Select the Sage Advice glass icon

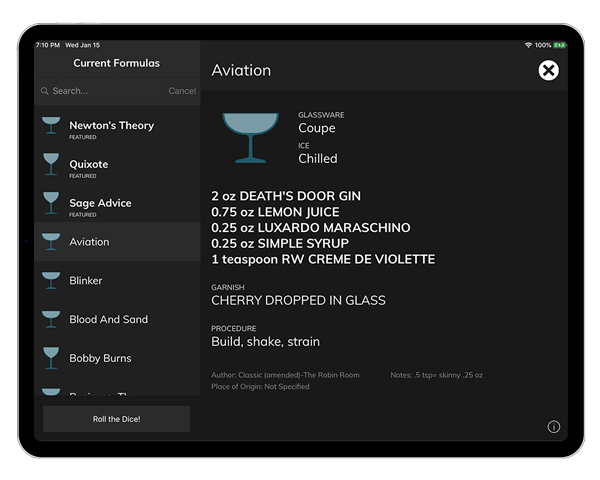click(51, 203)
